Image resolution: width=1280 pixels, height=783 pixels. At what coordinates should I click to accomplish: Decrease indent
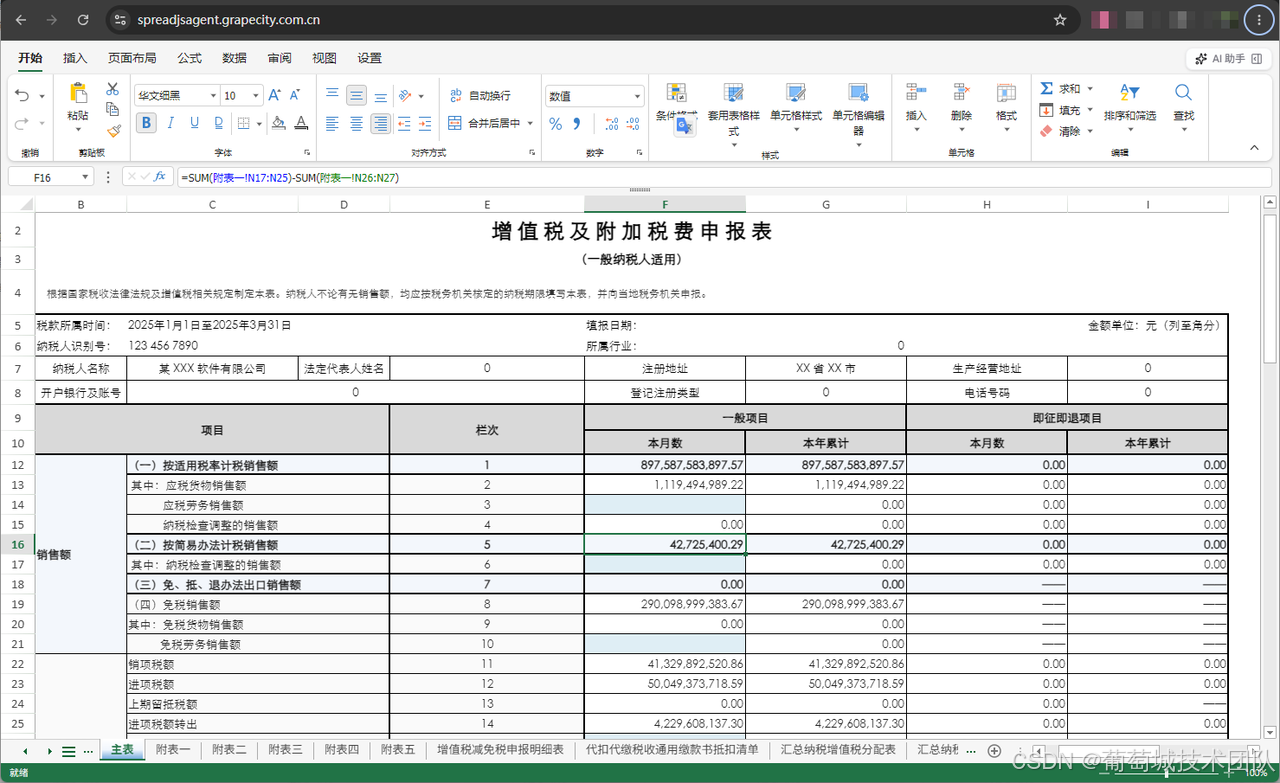tap(406, 124)
